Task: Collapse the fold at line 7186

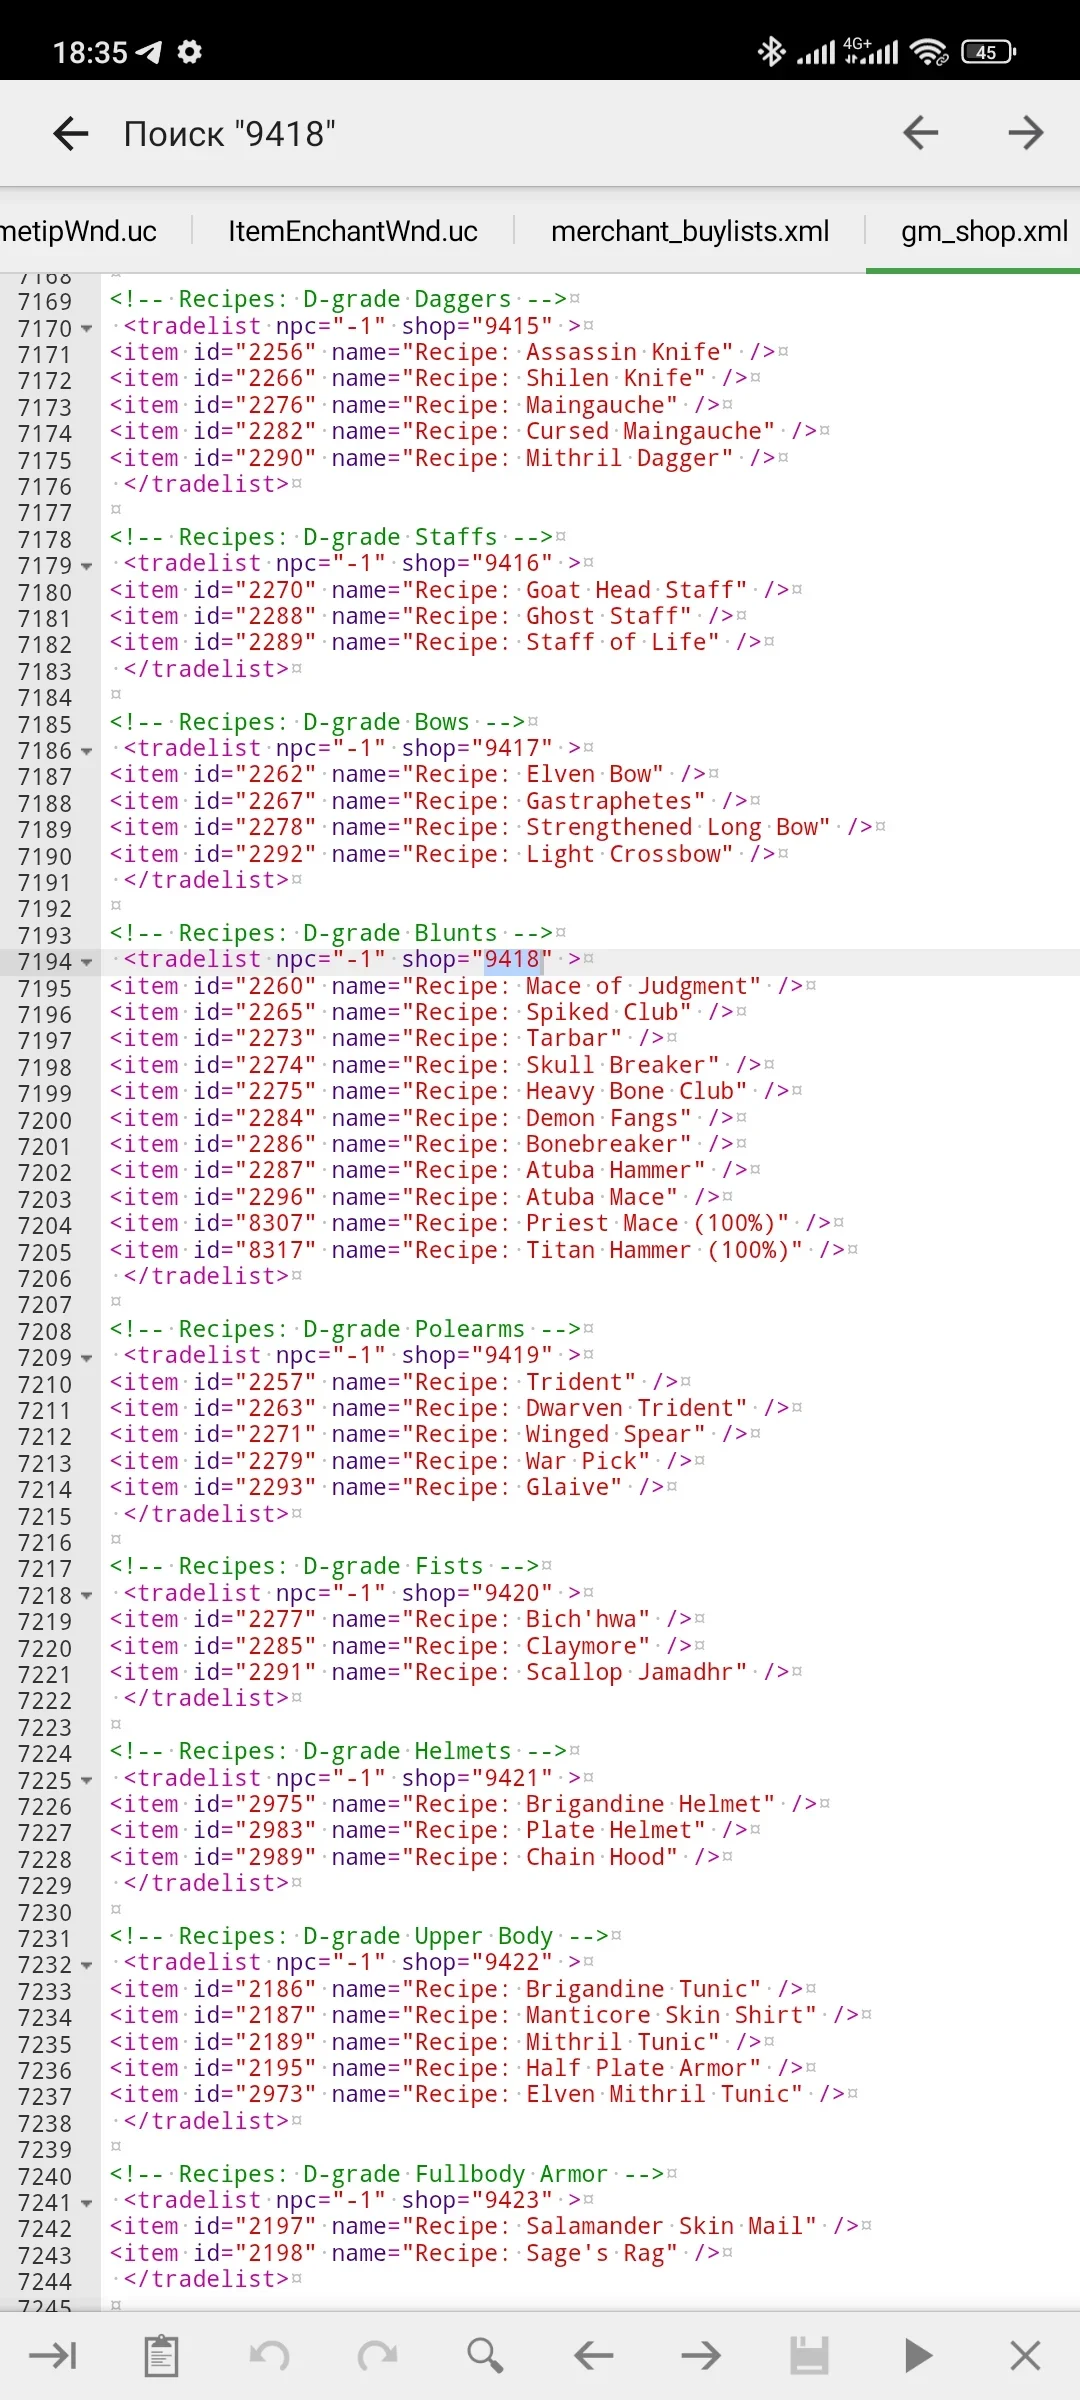Action: point(87,751)
